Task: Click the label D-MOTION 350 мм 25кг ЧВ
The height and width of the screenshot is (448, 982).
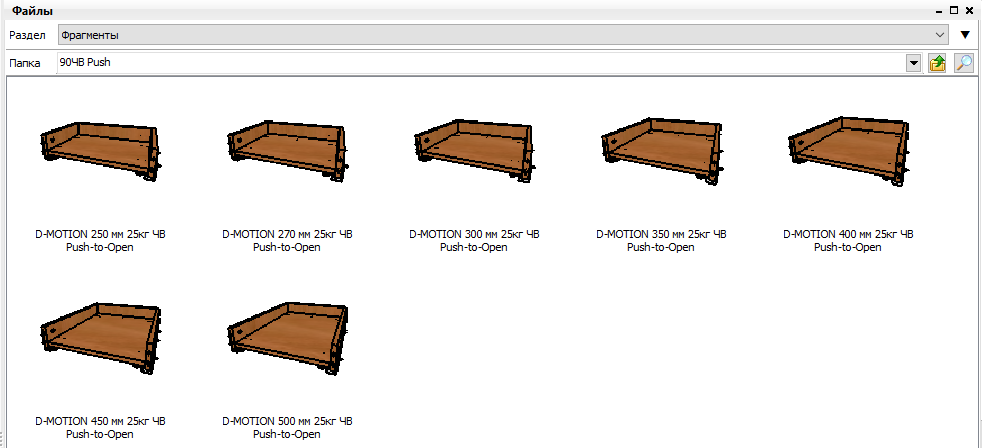Action: coord(661,234)
